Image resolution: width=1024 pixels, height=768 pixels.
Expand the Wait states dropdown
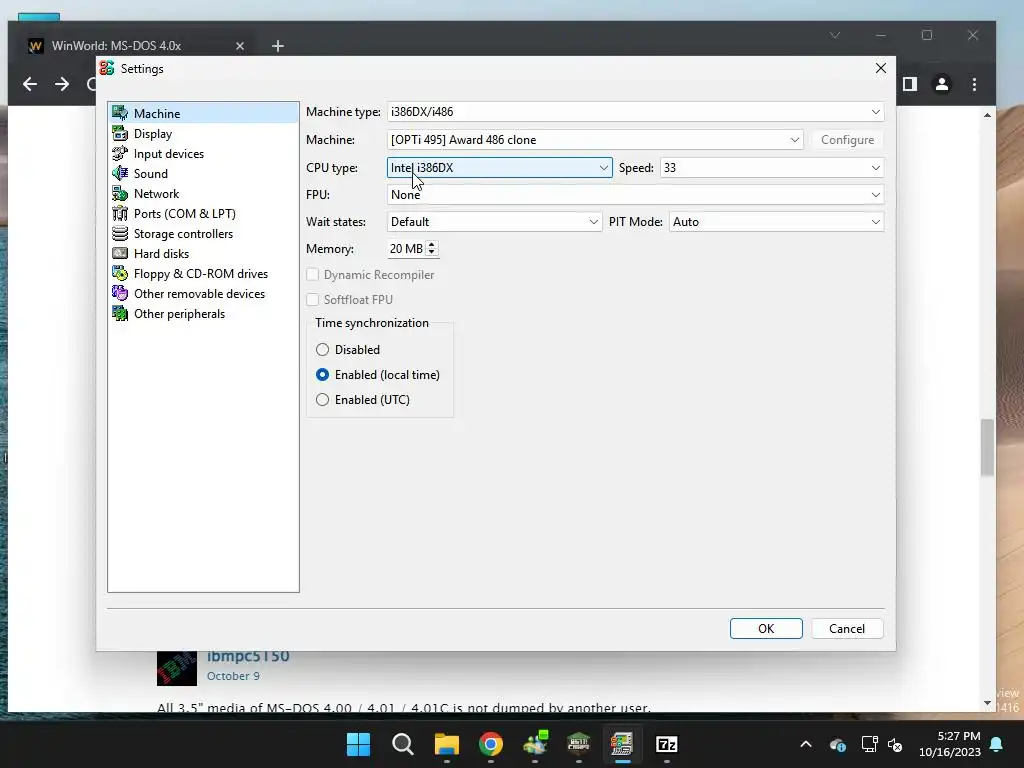(494, 222)
